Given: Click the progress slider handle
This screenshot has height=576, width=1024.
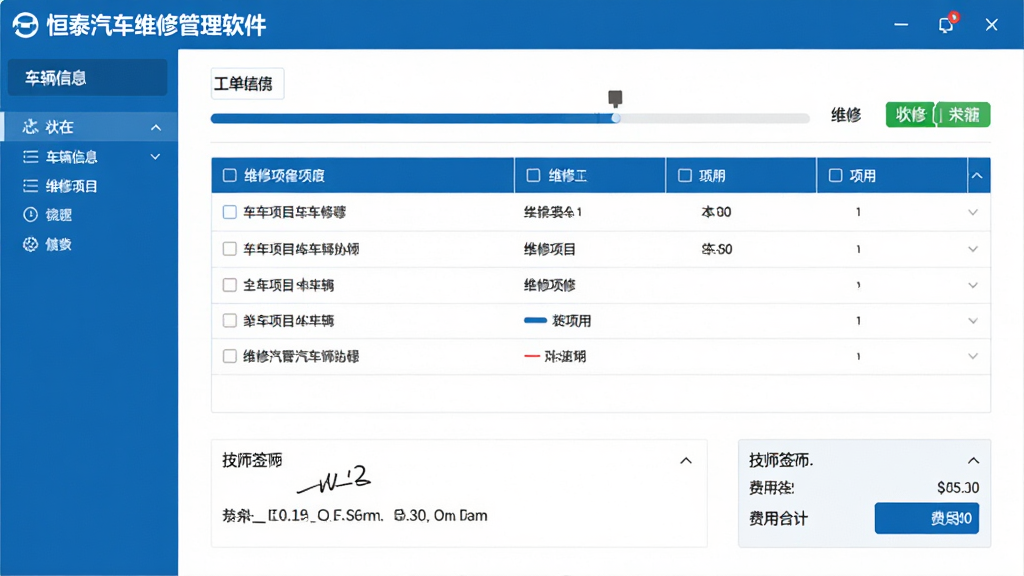Looking at the screenshot, I should tap(615, 118).
